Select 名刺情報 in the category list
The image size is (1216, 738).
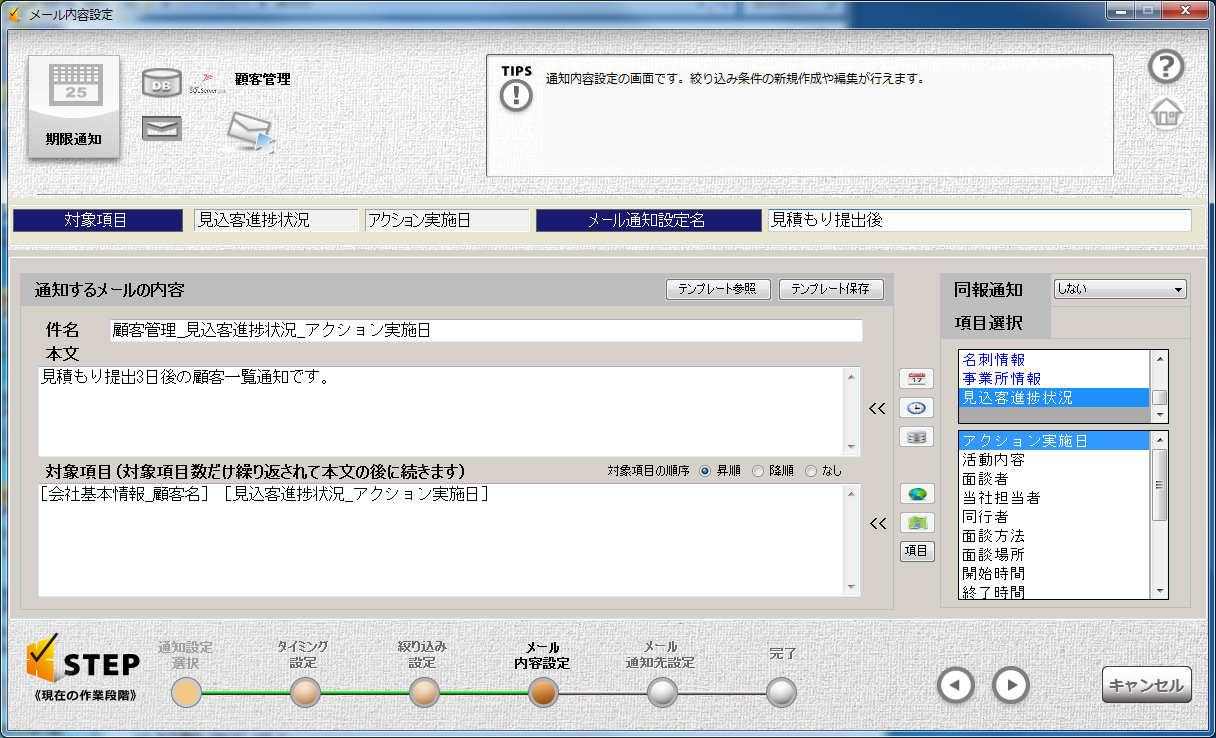tap(993, 359)
